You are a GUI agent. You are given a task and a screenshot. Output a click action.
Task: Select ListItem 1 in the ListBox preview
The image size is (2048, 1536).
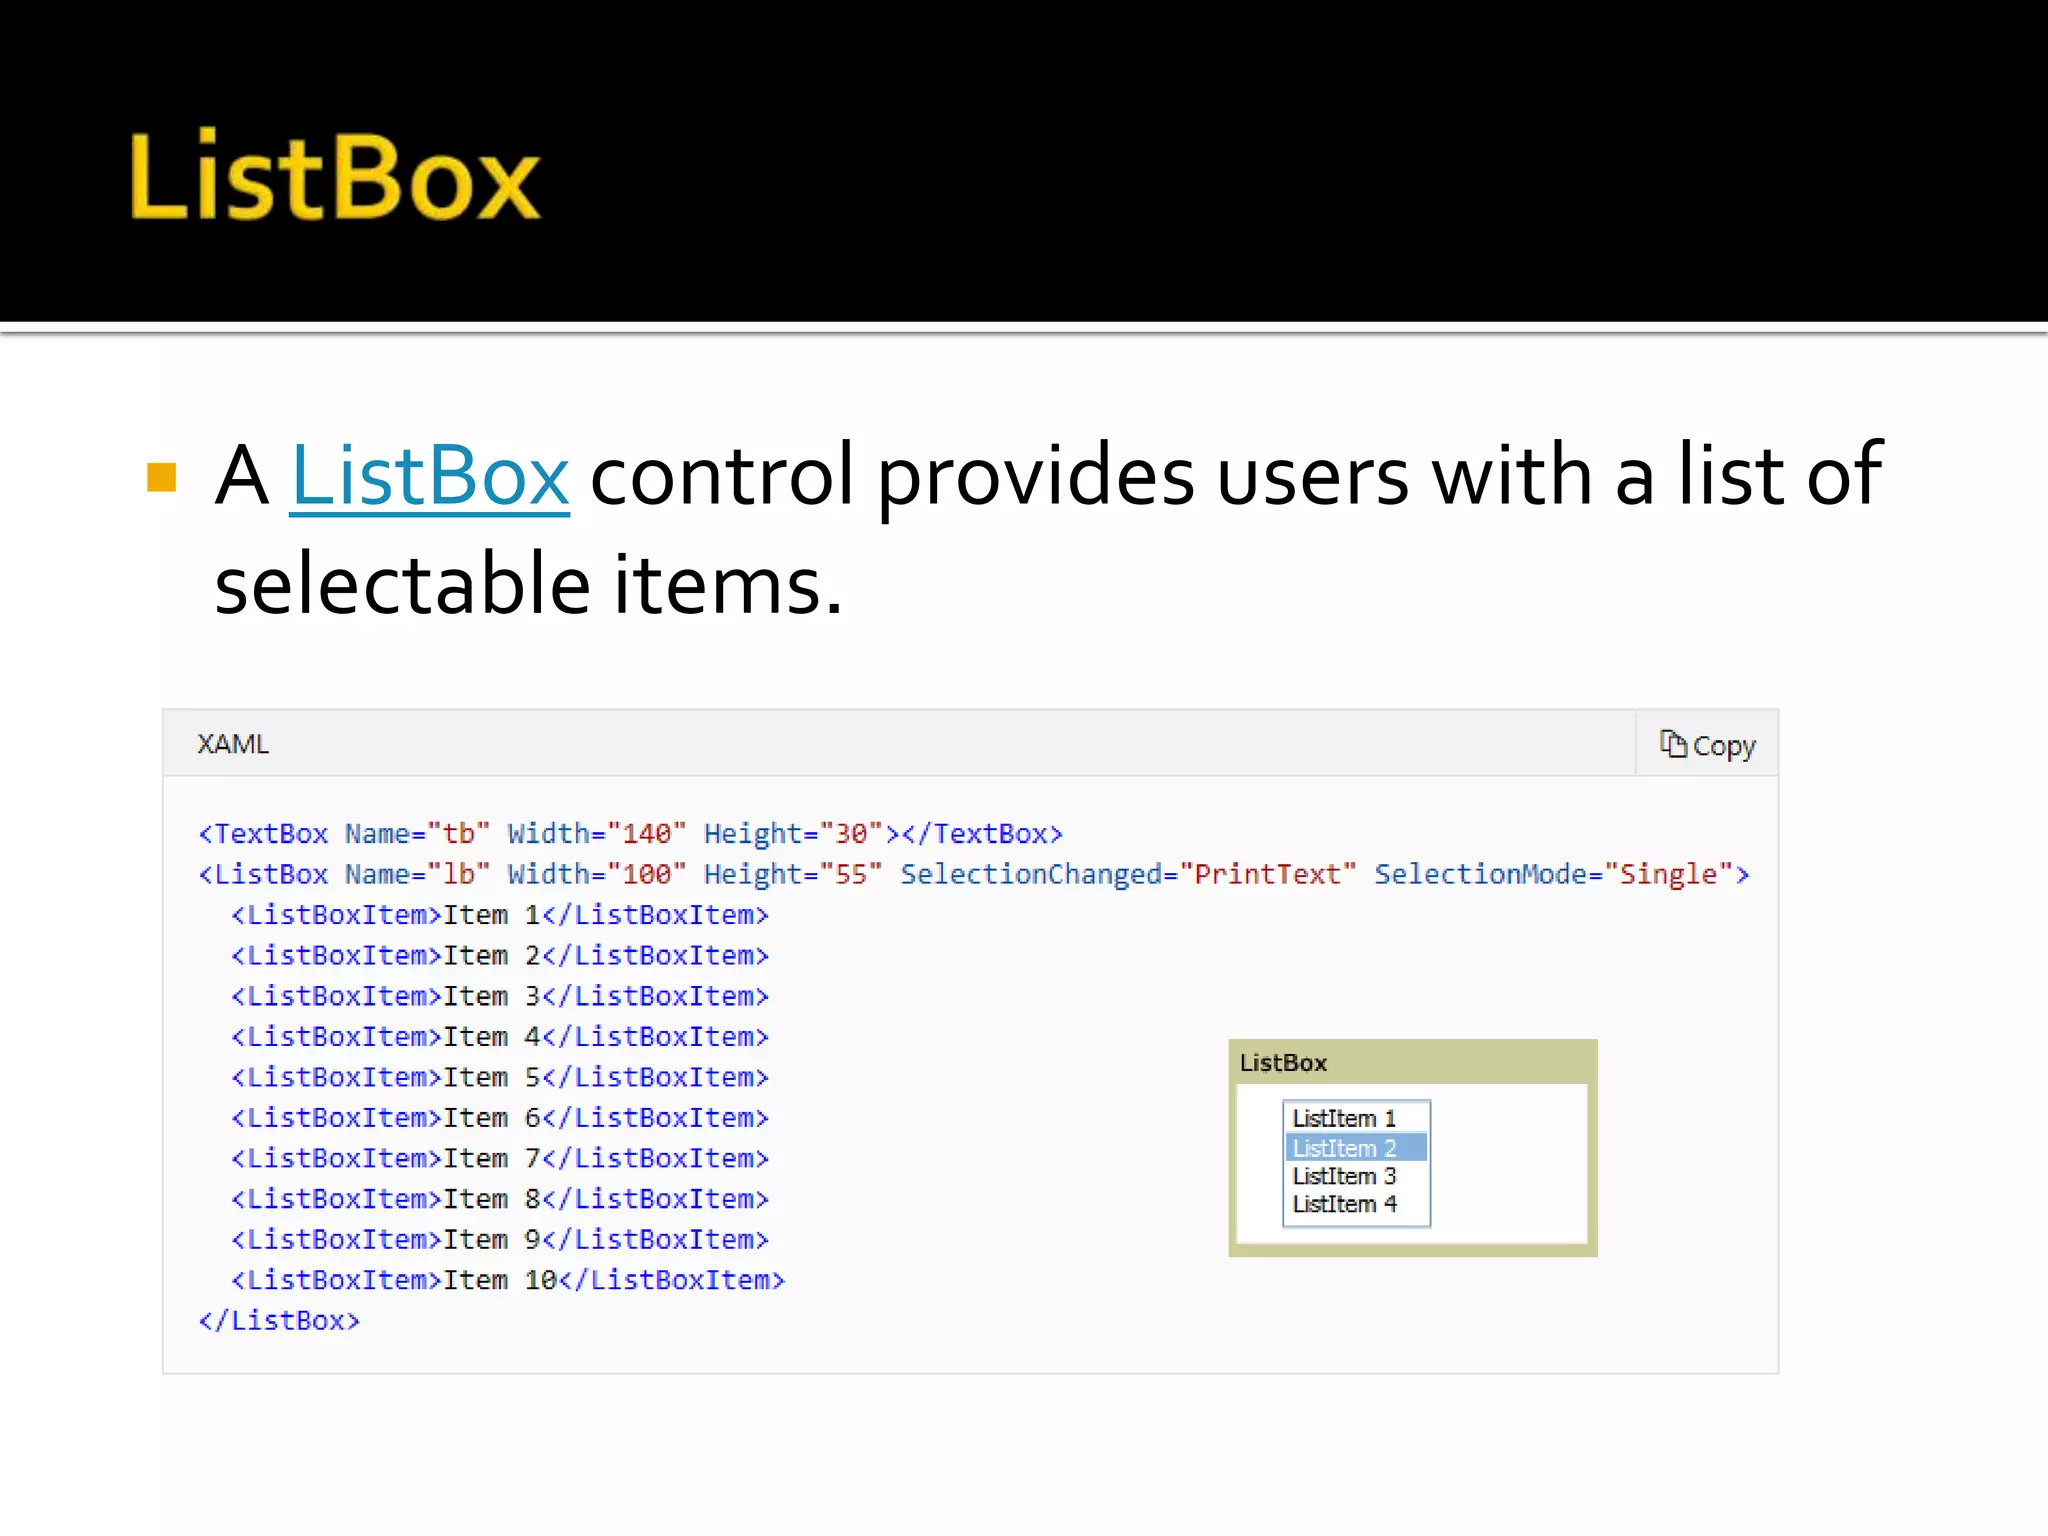coord(1356,1118)
